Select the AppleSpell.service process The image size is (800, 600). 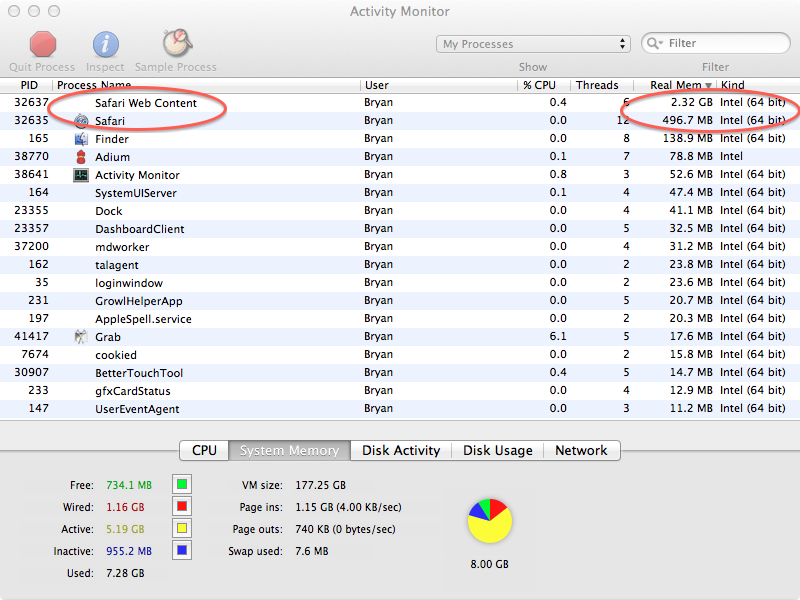[400, 319]
